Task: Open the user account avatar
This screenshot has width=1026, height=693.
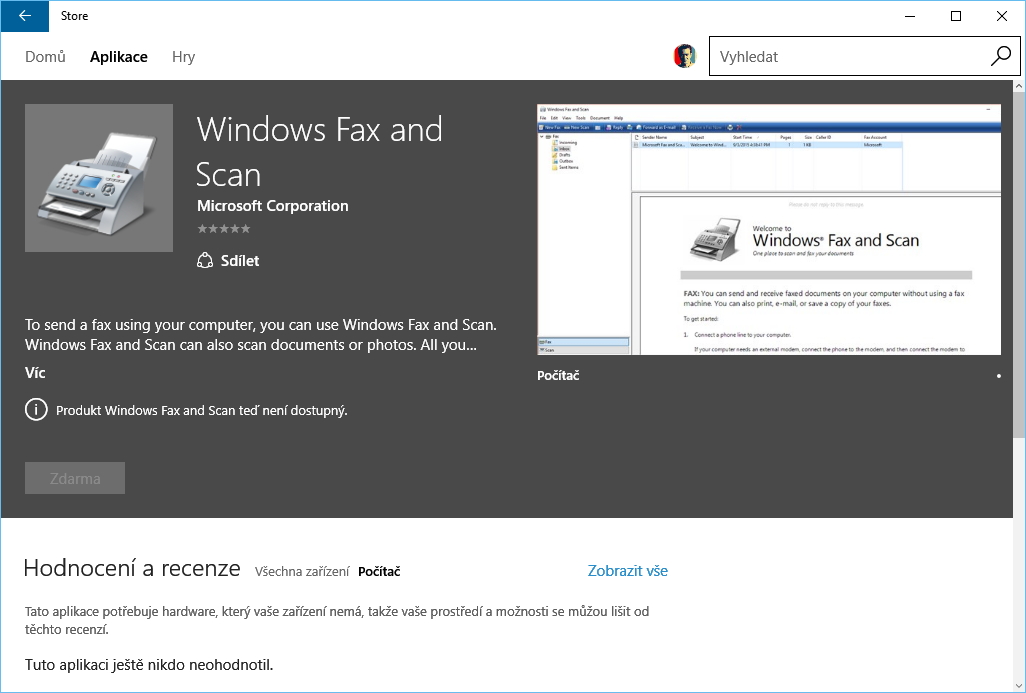Action: pyautogui.click(x=684, y=56)
